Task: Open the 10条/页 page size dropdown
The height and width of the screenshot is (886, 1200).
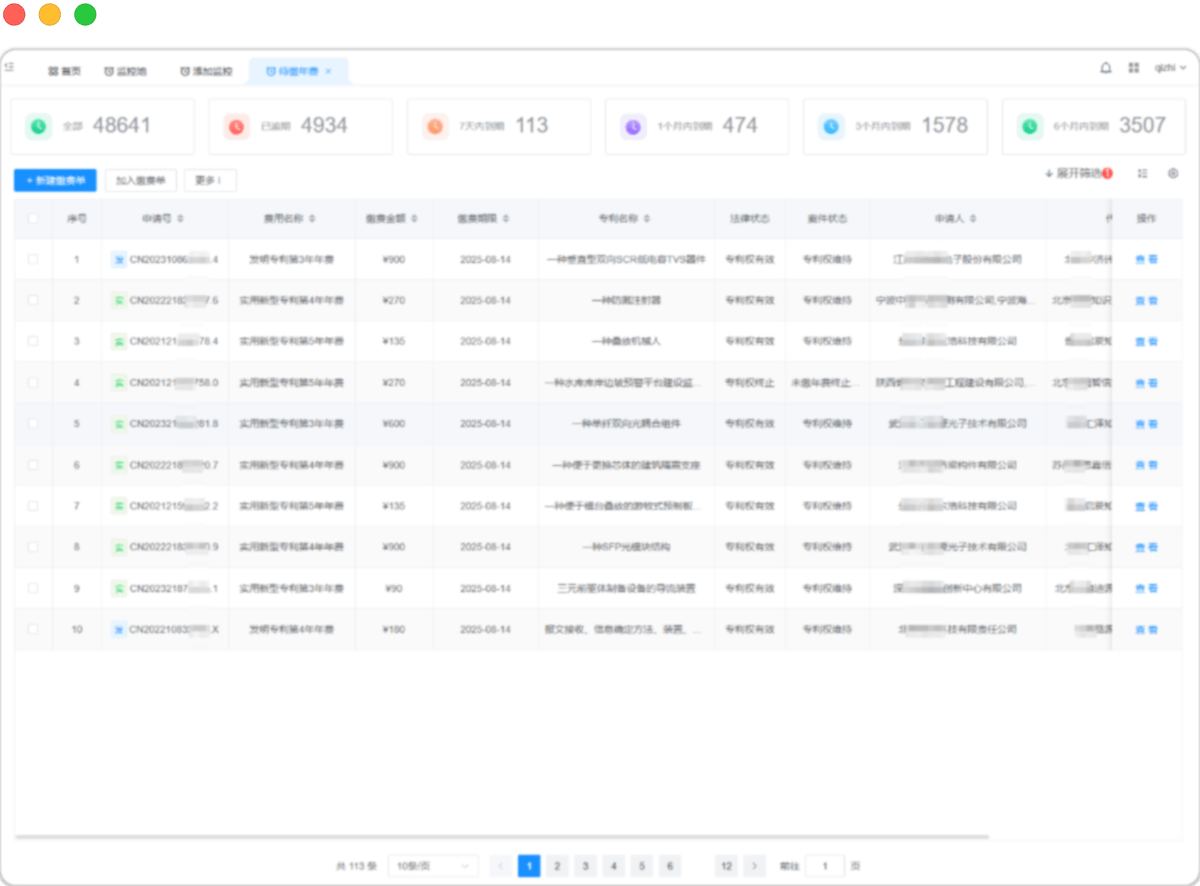Action: click(432, 866)
